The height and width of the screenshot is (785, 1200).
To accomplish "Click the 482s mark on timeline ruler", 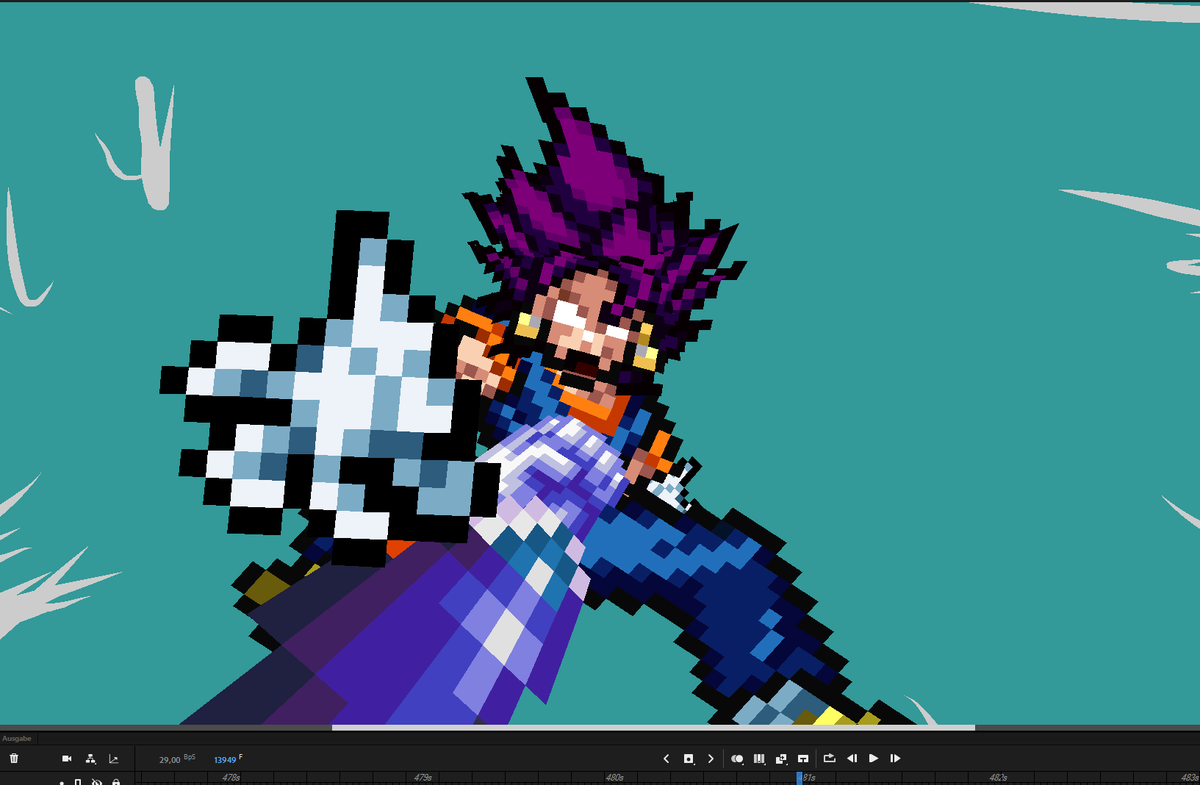I will click(998, 777).
